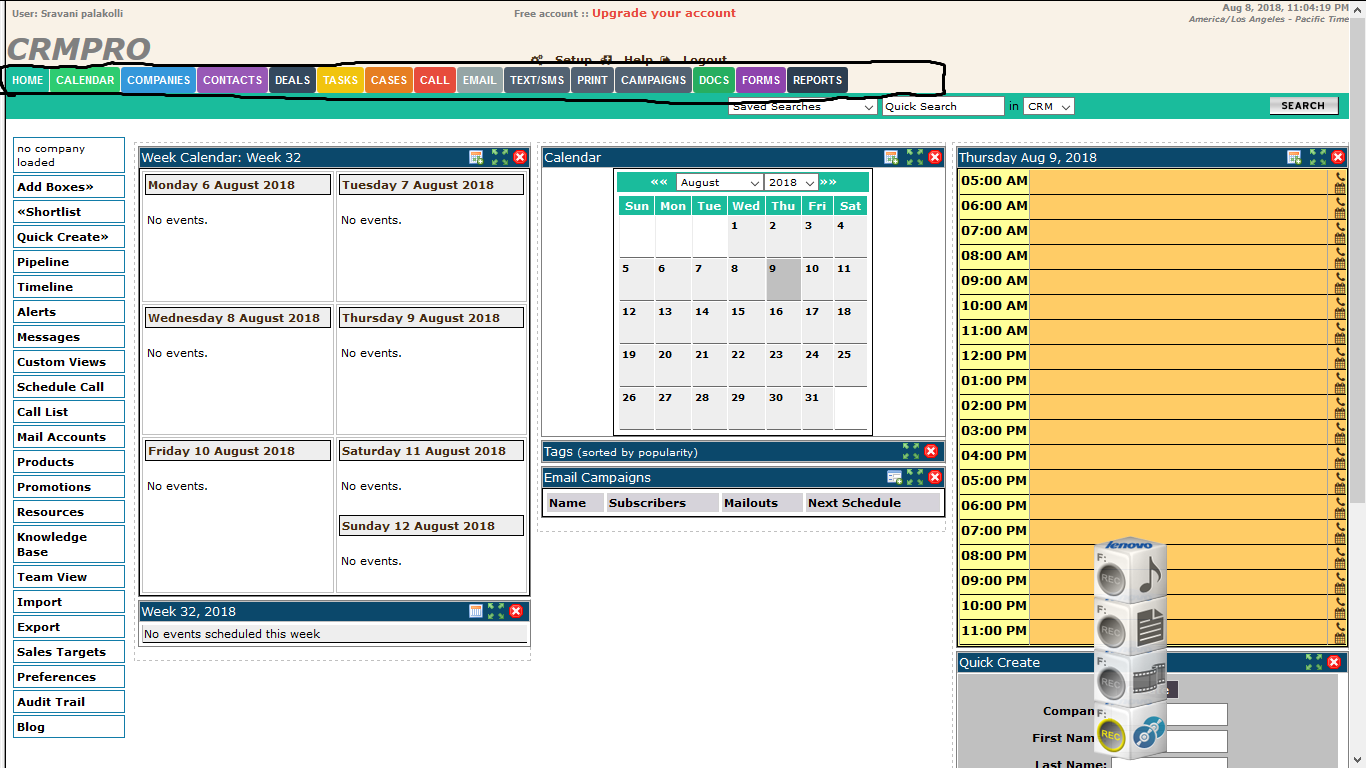Go to the CONTACTS tab
The height and width of the screenshot is (768, 1366).
pyautogui.click(x=232, y=80)
